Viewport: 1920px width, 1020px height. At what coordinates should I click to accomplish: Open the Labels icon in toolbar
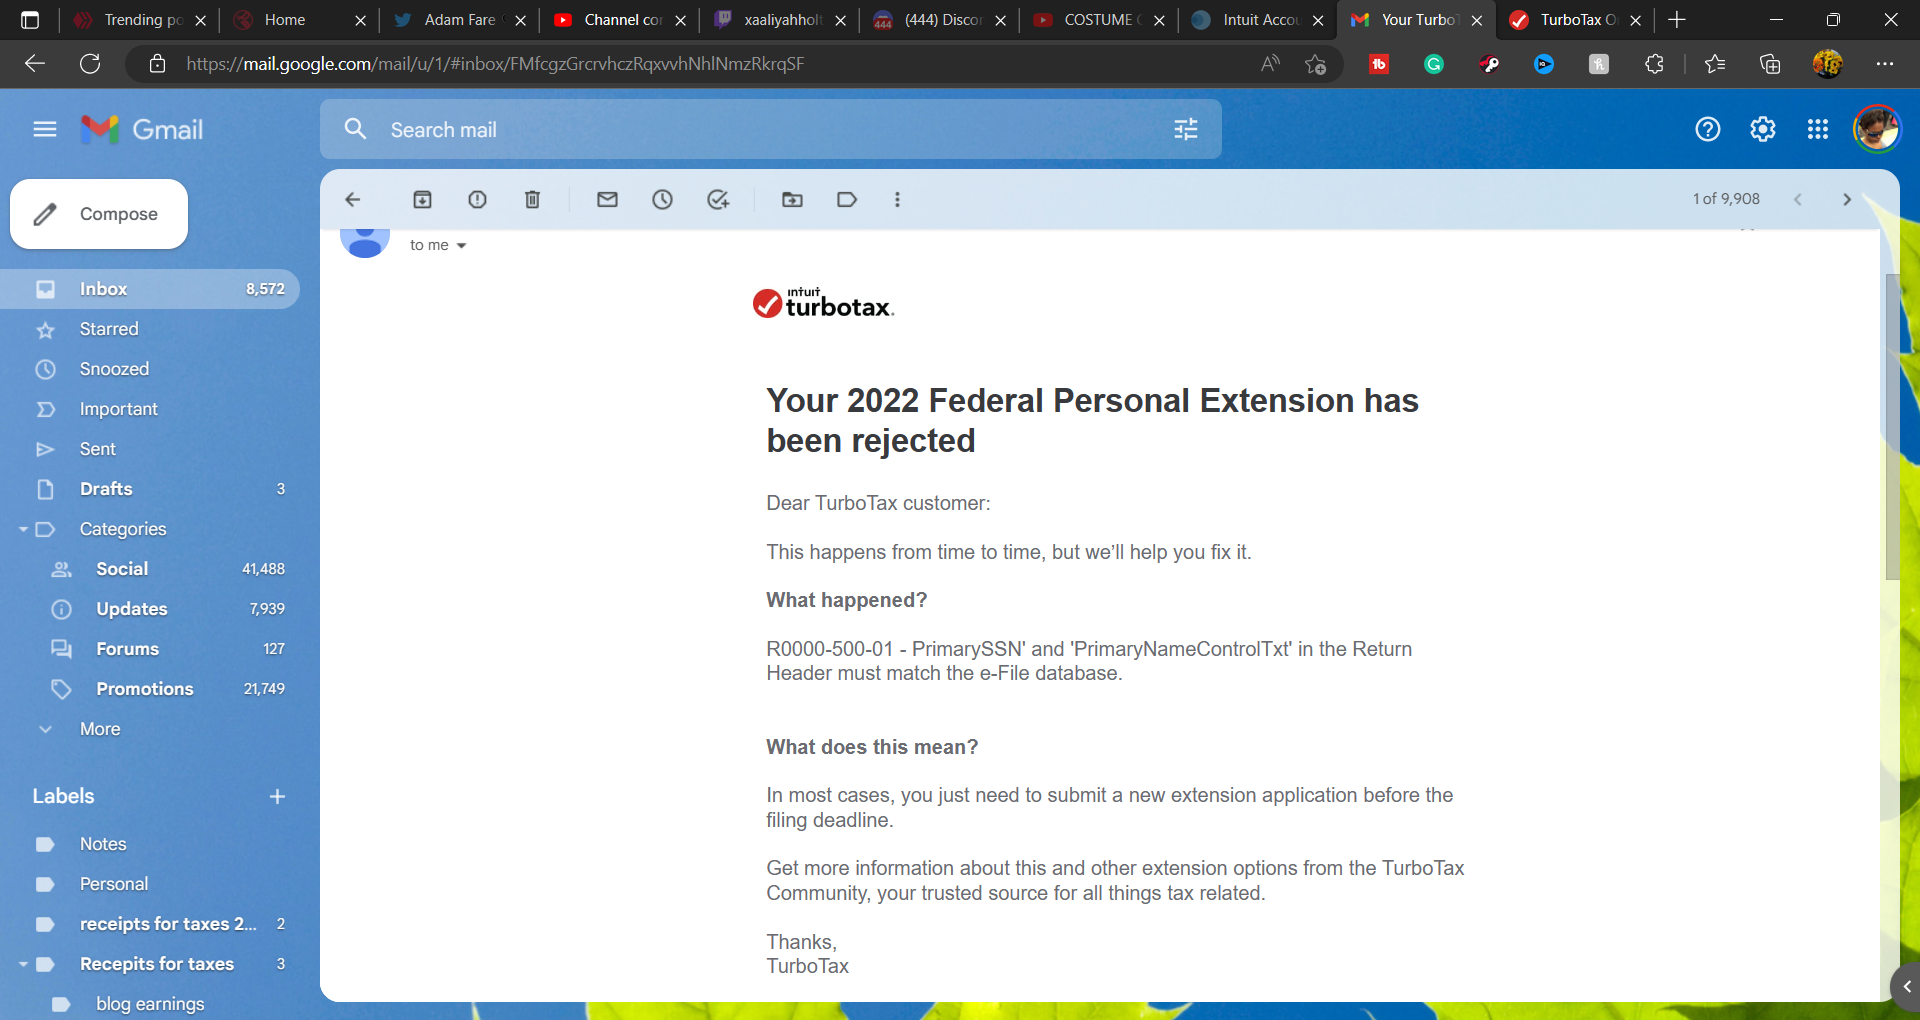(847, 200)
